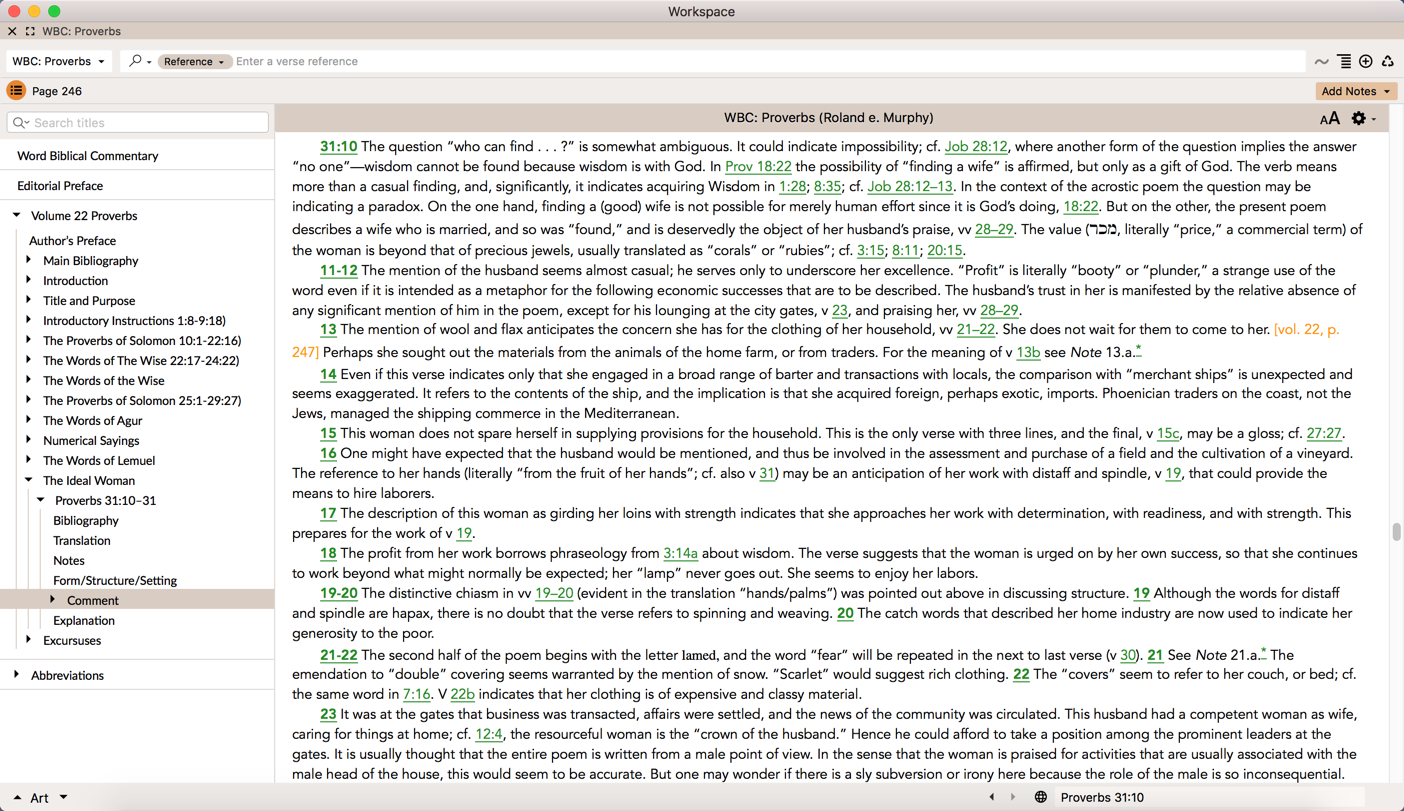This screenshot has height=811, width=1404.
Task: Go back with the history left arrow
Action: pyautogui.click(x=992, y=798)
